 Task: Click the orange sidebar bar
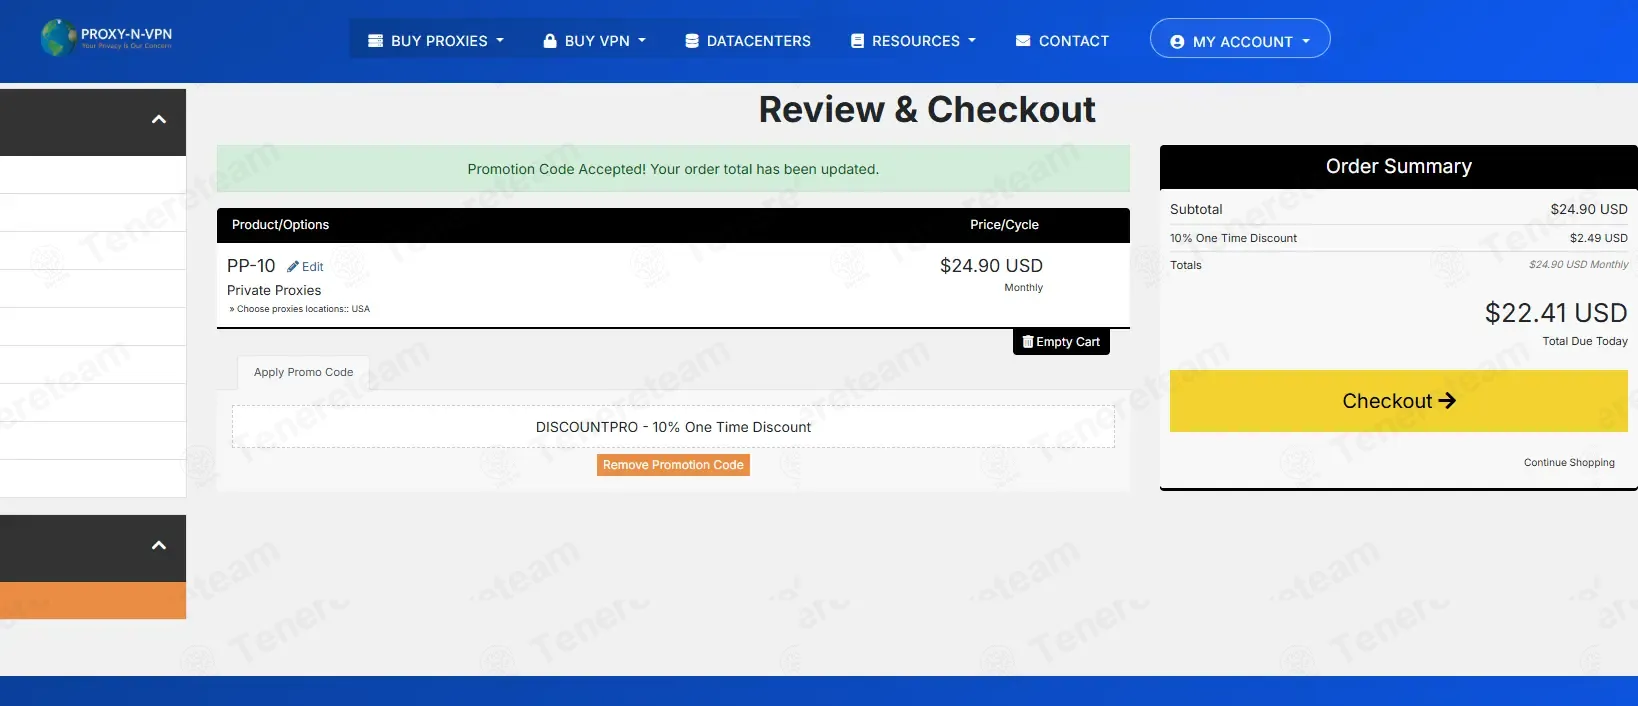click(x=93, y=601)
